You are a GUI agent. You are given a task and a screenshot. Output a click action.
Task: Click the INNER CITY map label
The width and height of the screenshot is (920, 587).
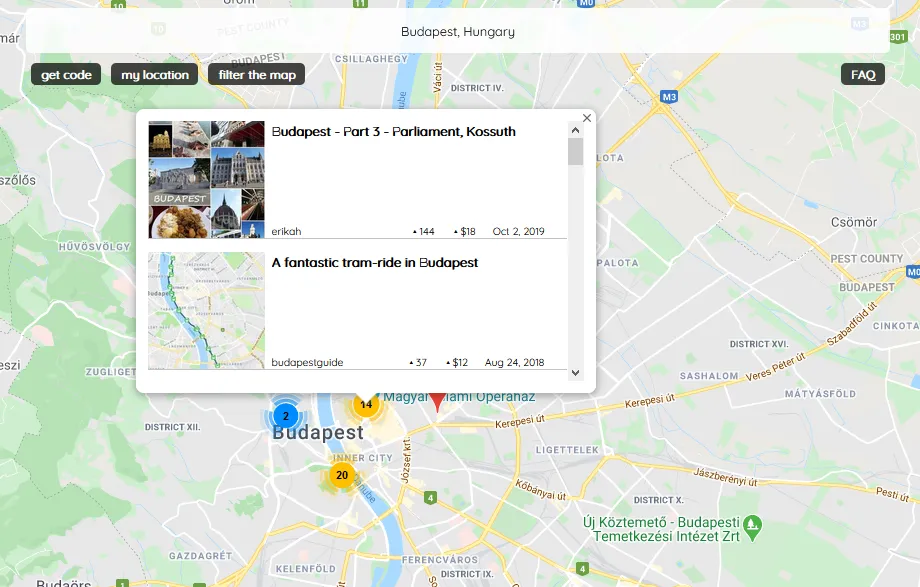363,458
